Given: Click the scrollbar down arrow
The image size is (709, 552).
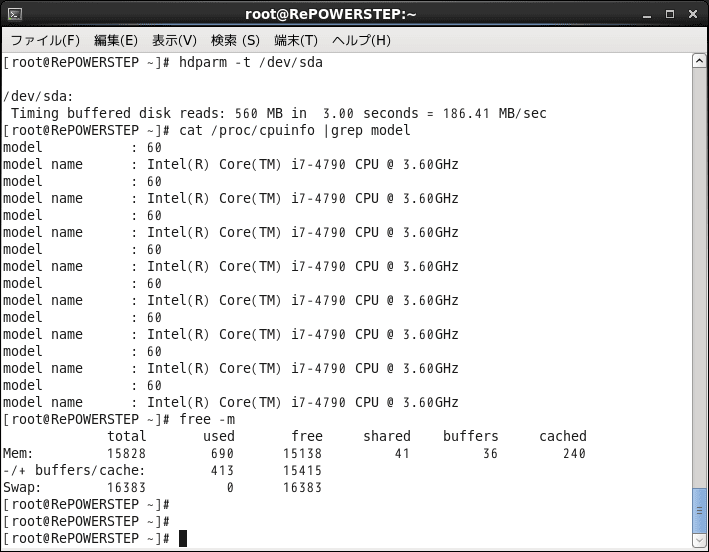Looking at the screenshot, I should [x=699, y=540].
